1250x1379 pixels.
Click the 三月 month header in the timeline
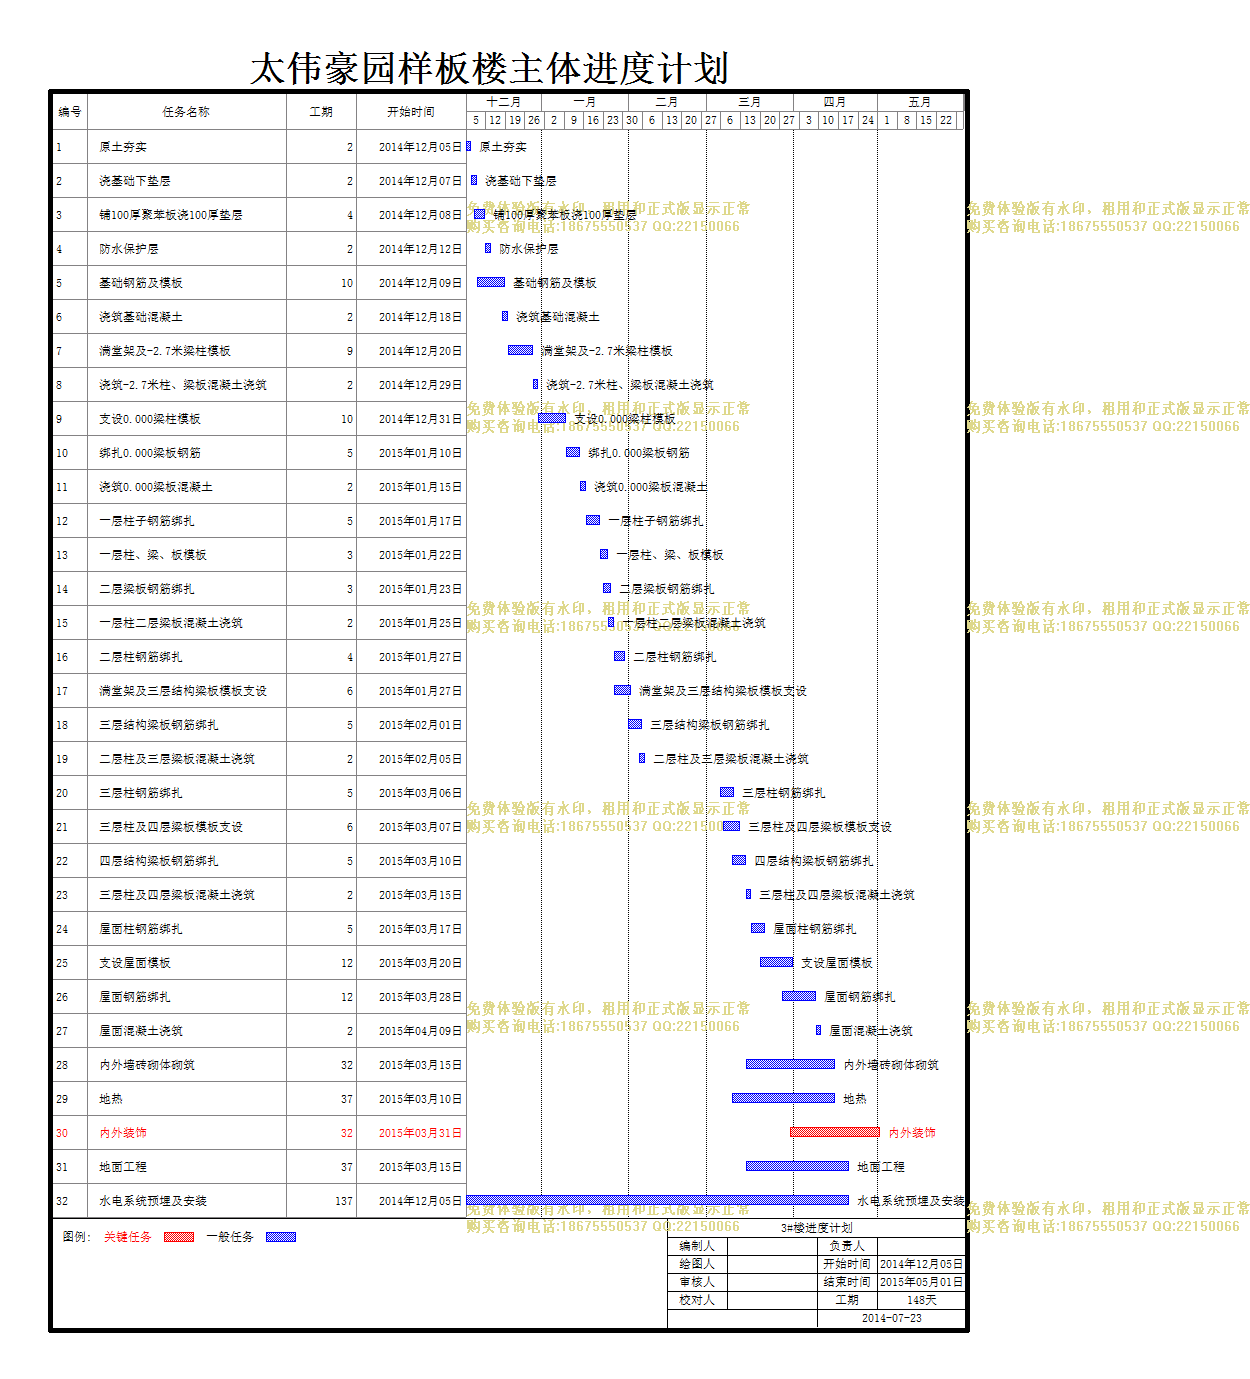coord(750,102)
